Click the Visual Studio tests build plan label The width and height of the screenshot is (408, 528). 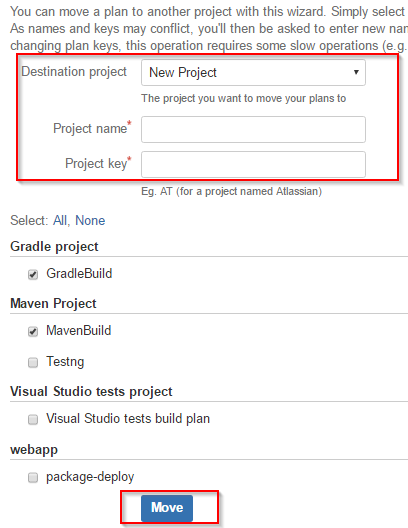[128, 419]
